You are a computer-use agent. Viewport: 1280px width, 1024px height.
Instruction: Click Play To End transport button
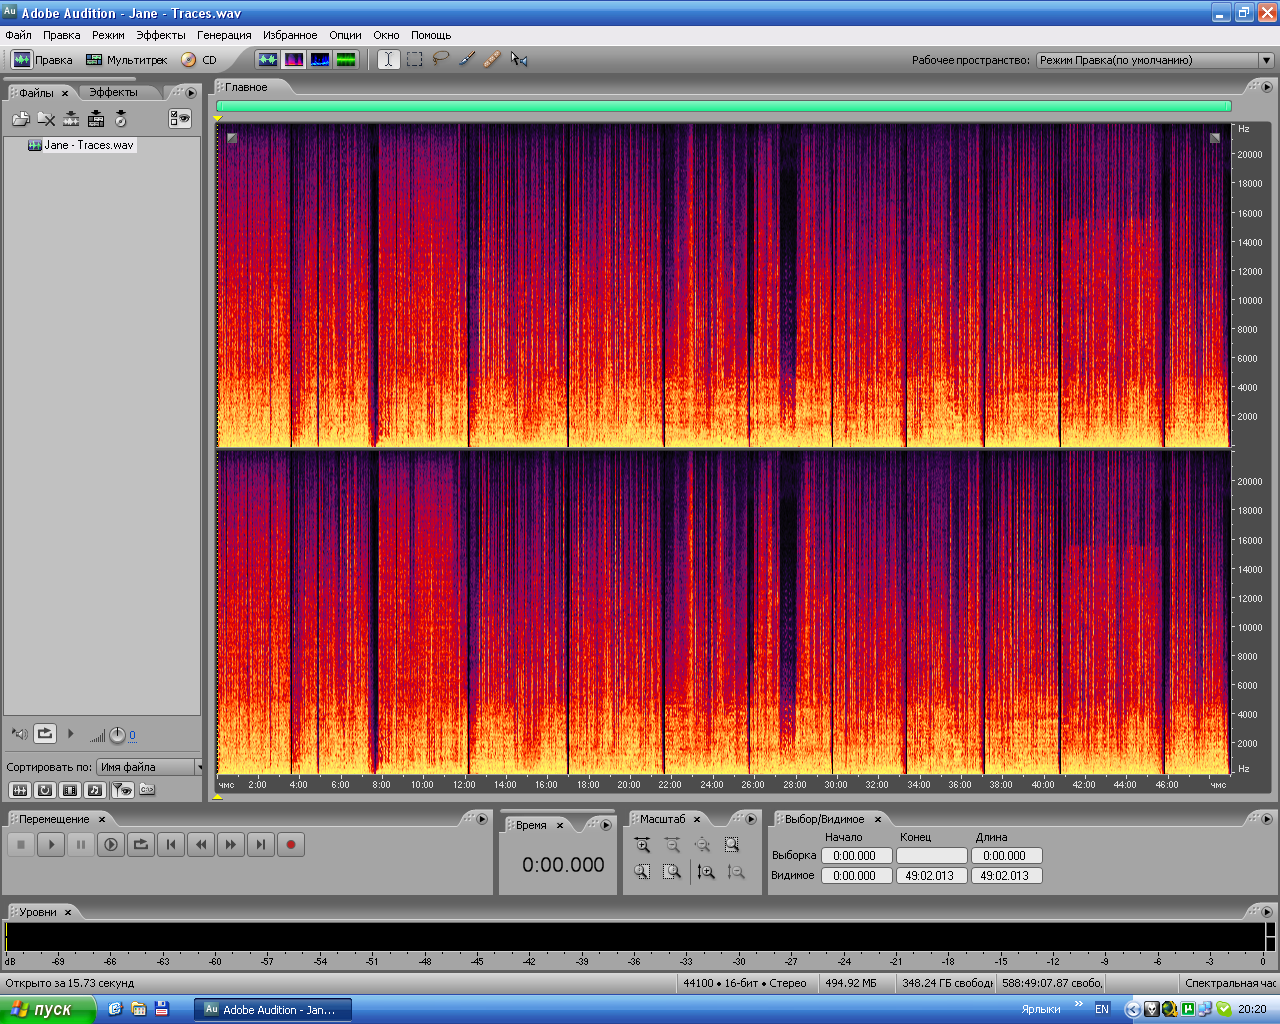click(111, 845)
